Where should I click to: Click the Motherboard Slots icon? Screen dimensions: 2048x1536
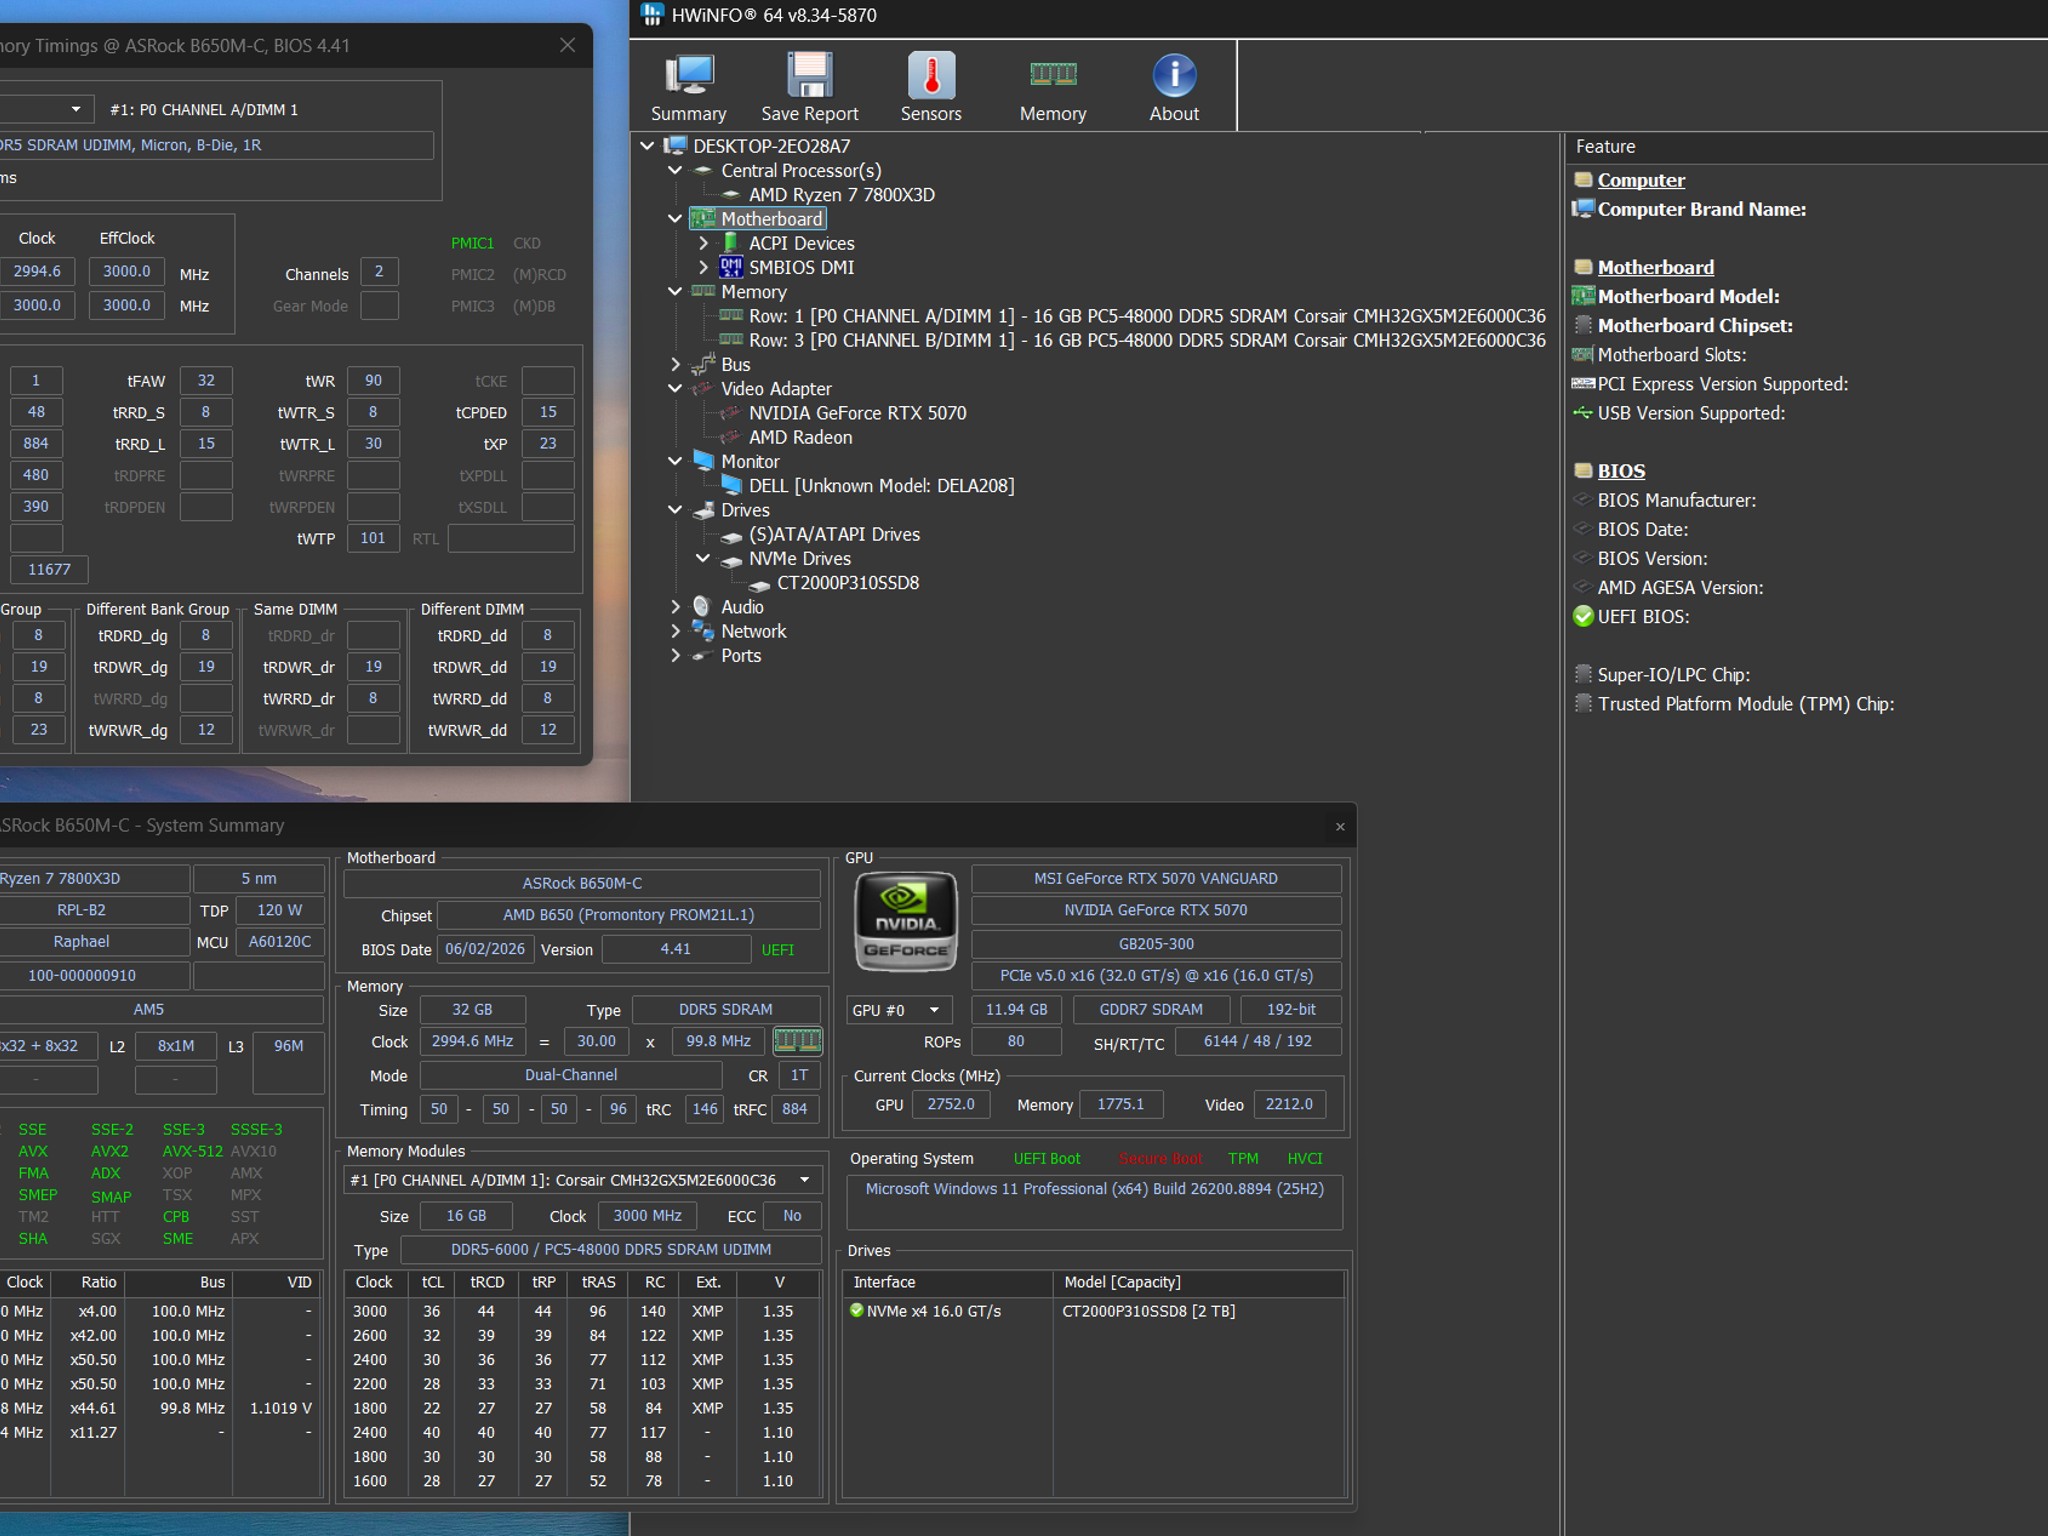1583,355
